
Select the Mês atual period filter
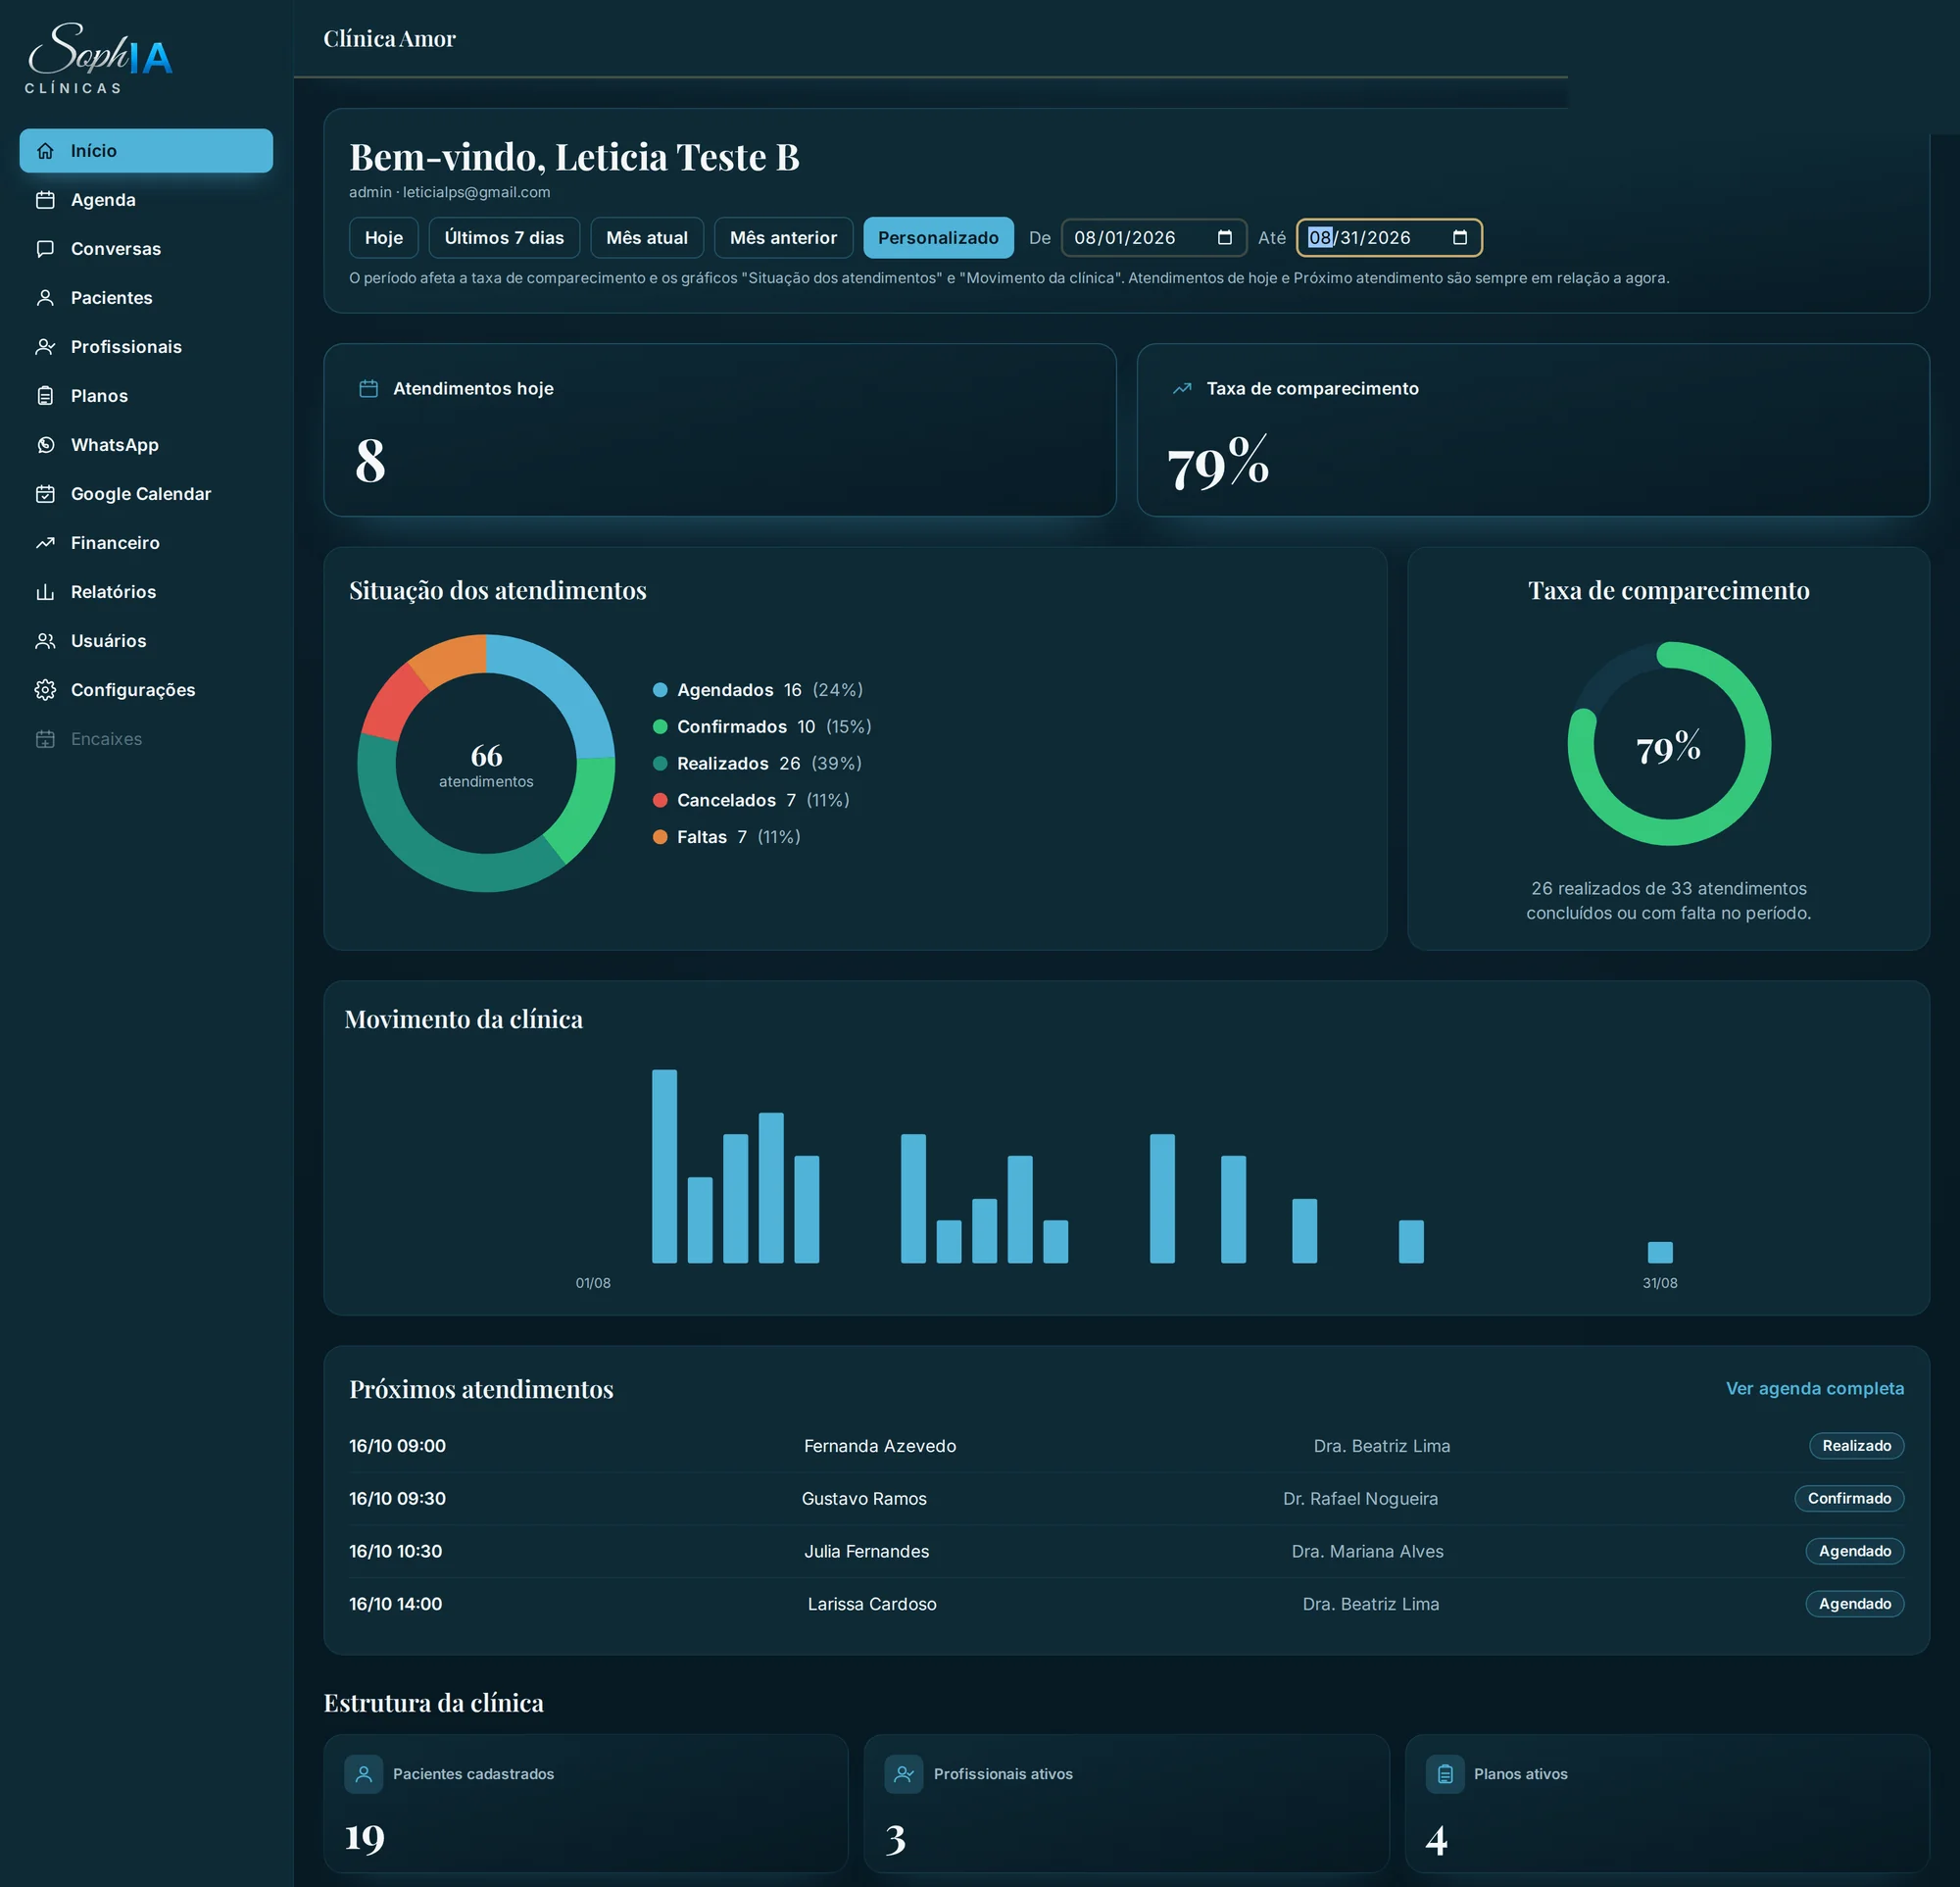tap(647, 238)
